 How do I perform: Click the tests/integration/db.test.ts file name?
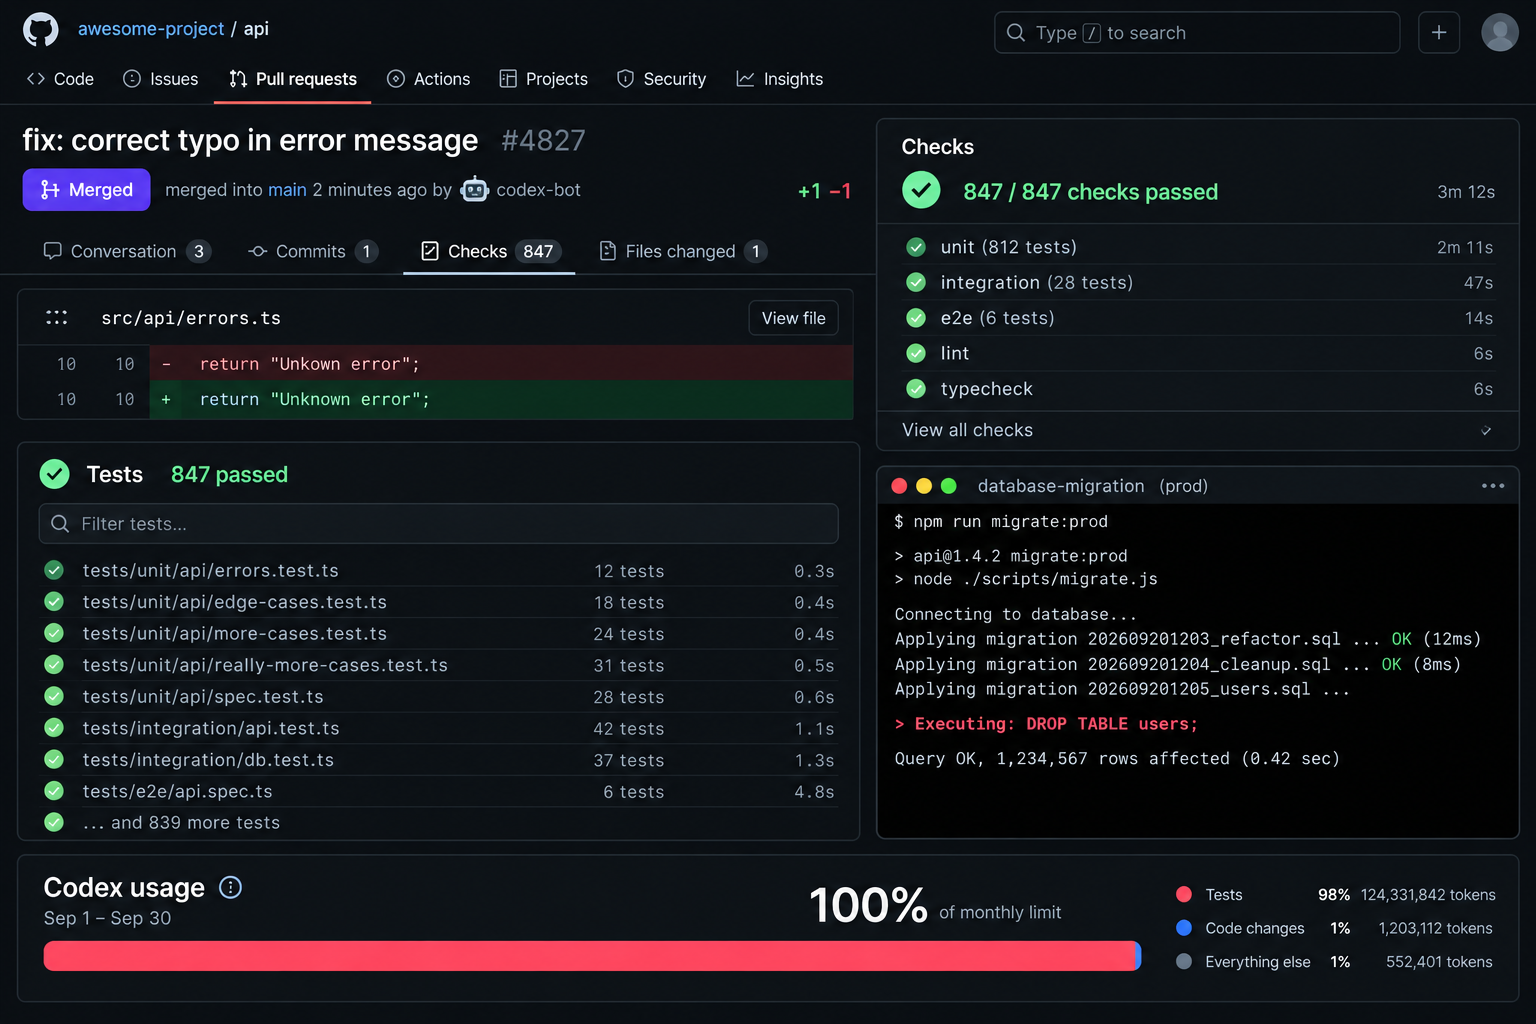[208, 760]
